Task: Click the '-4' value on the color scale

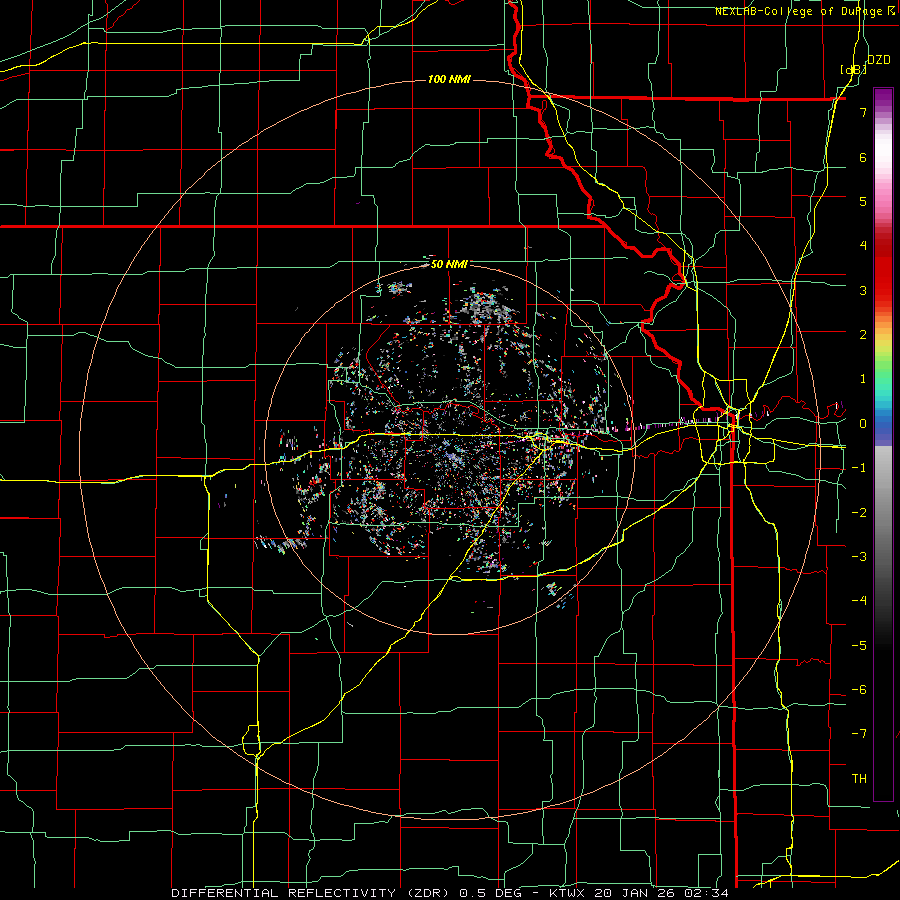Action: 859,601
